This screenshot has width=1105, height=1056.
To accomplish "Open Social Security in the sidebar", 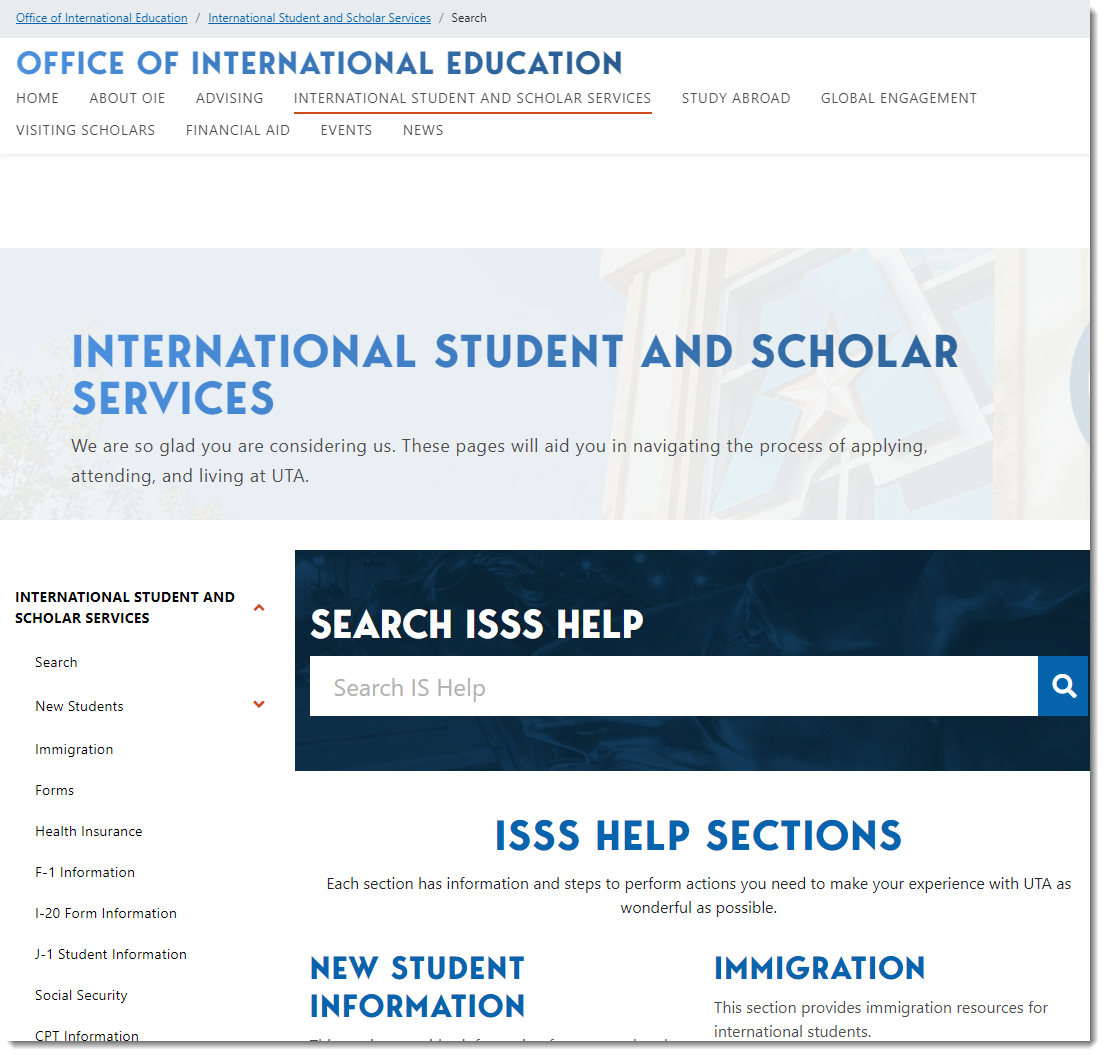I will point(81,995).
